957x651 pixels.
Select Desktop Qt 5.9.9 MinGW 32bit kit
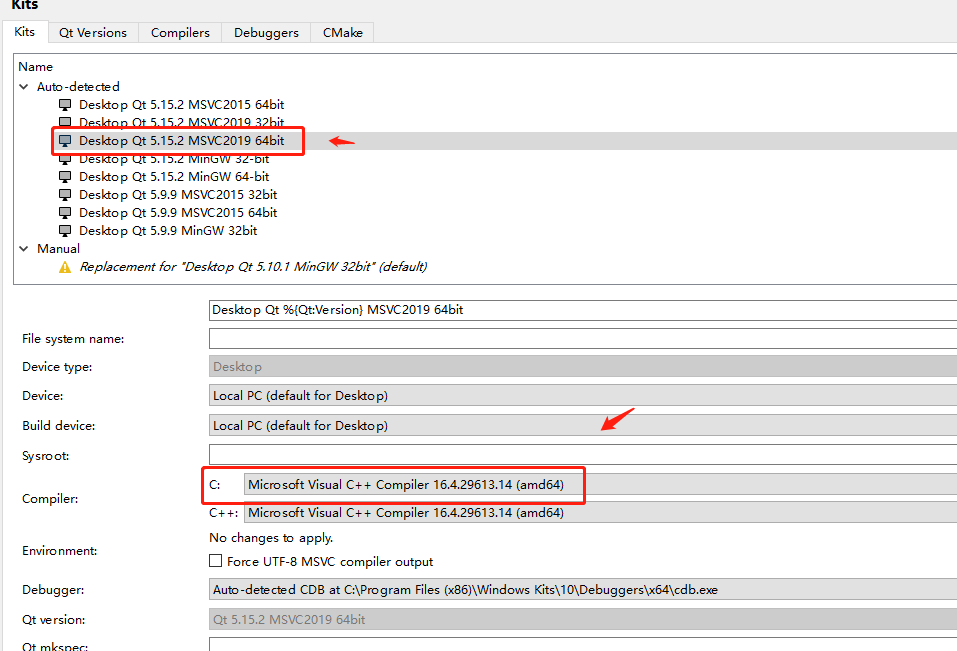(x=168, y=231)
